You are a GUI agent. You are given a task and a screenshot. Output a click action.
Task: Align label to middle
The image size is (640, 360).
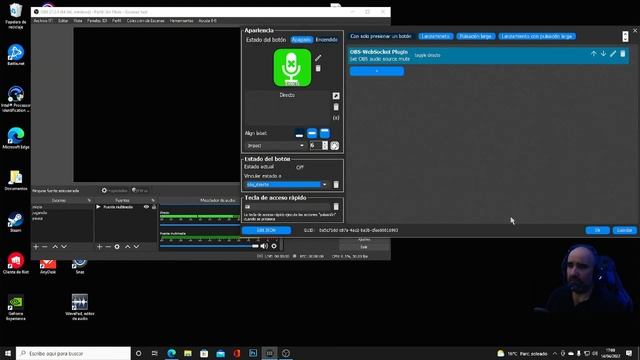(312, 133)
